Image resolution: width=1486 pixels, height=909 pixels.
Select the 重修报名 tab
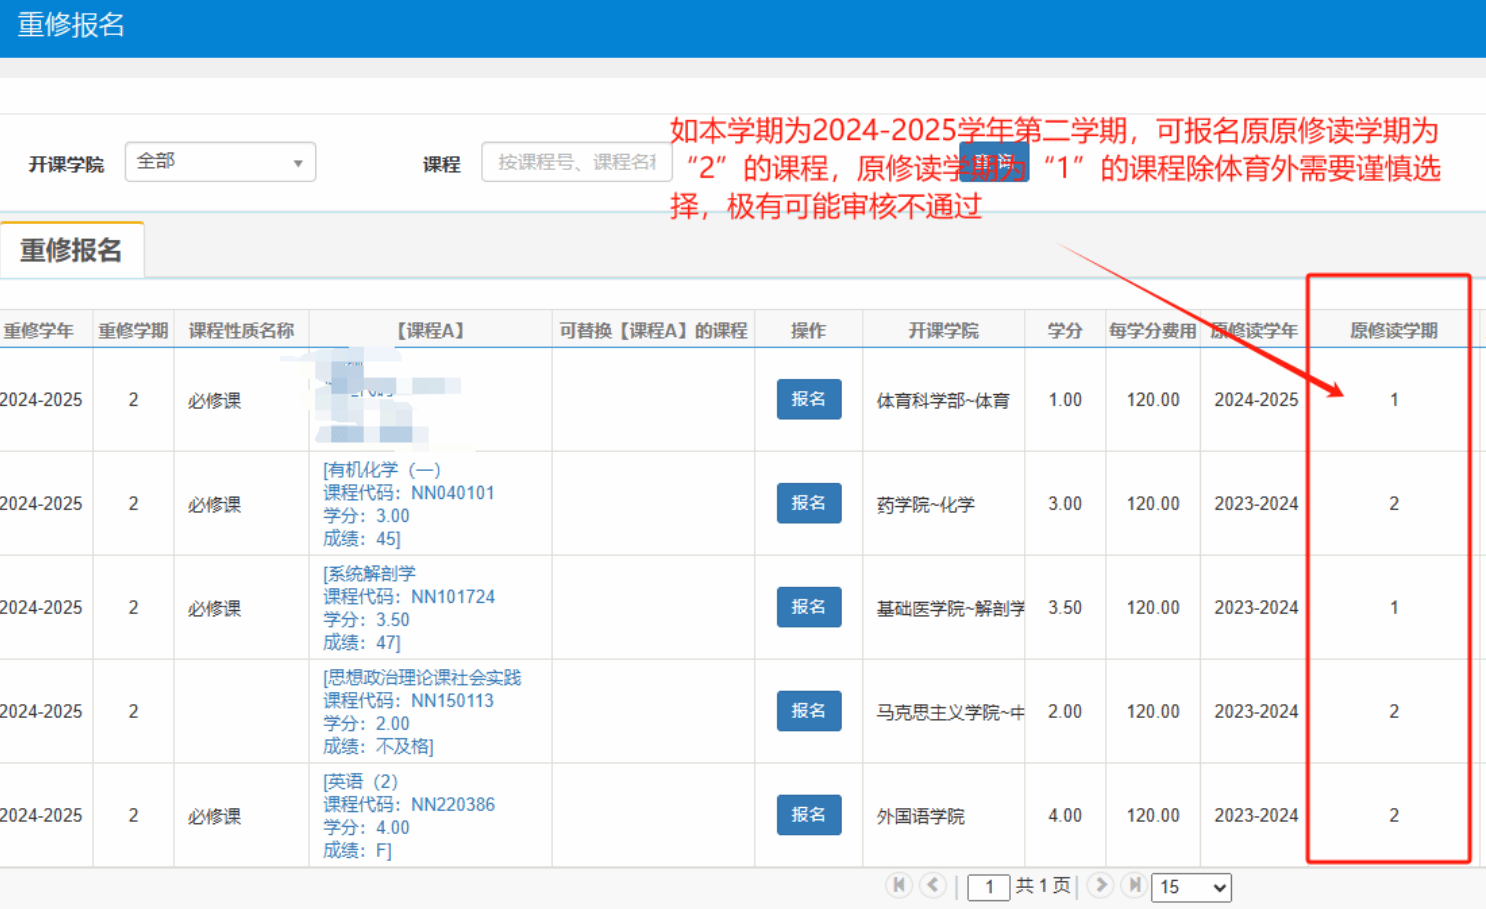pyautogui.click(x=71, y=250)
